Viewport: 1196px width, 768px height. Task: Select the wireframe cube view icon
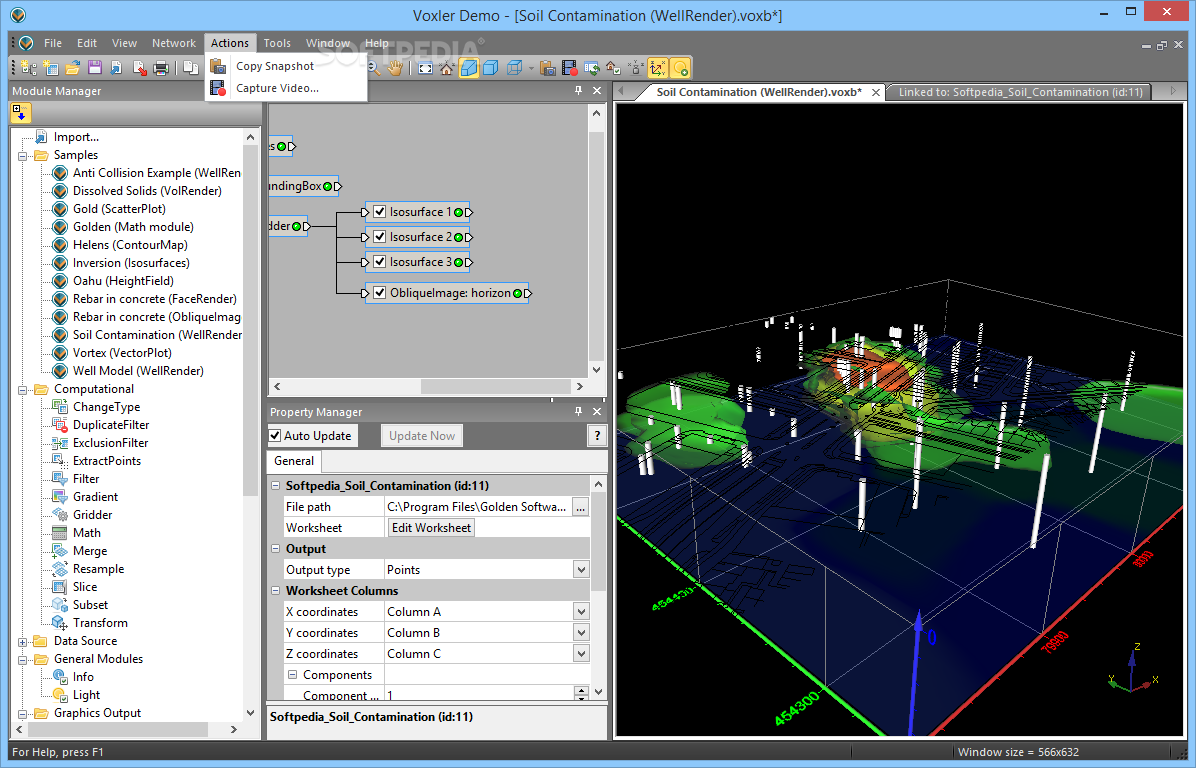515,68
